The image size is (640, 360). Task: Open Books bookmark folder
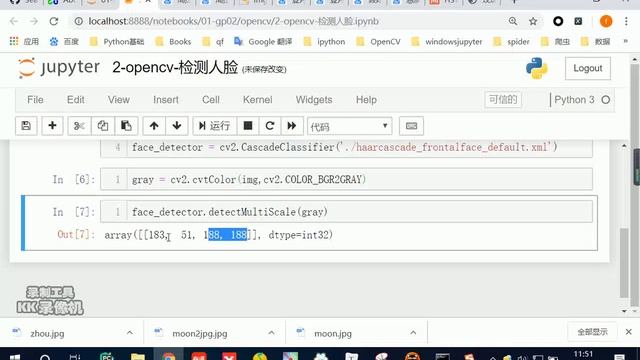[173, 42]
